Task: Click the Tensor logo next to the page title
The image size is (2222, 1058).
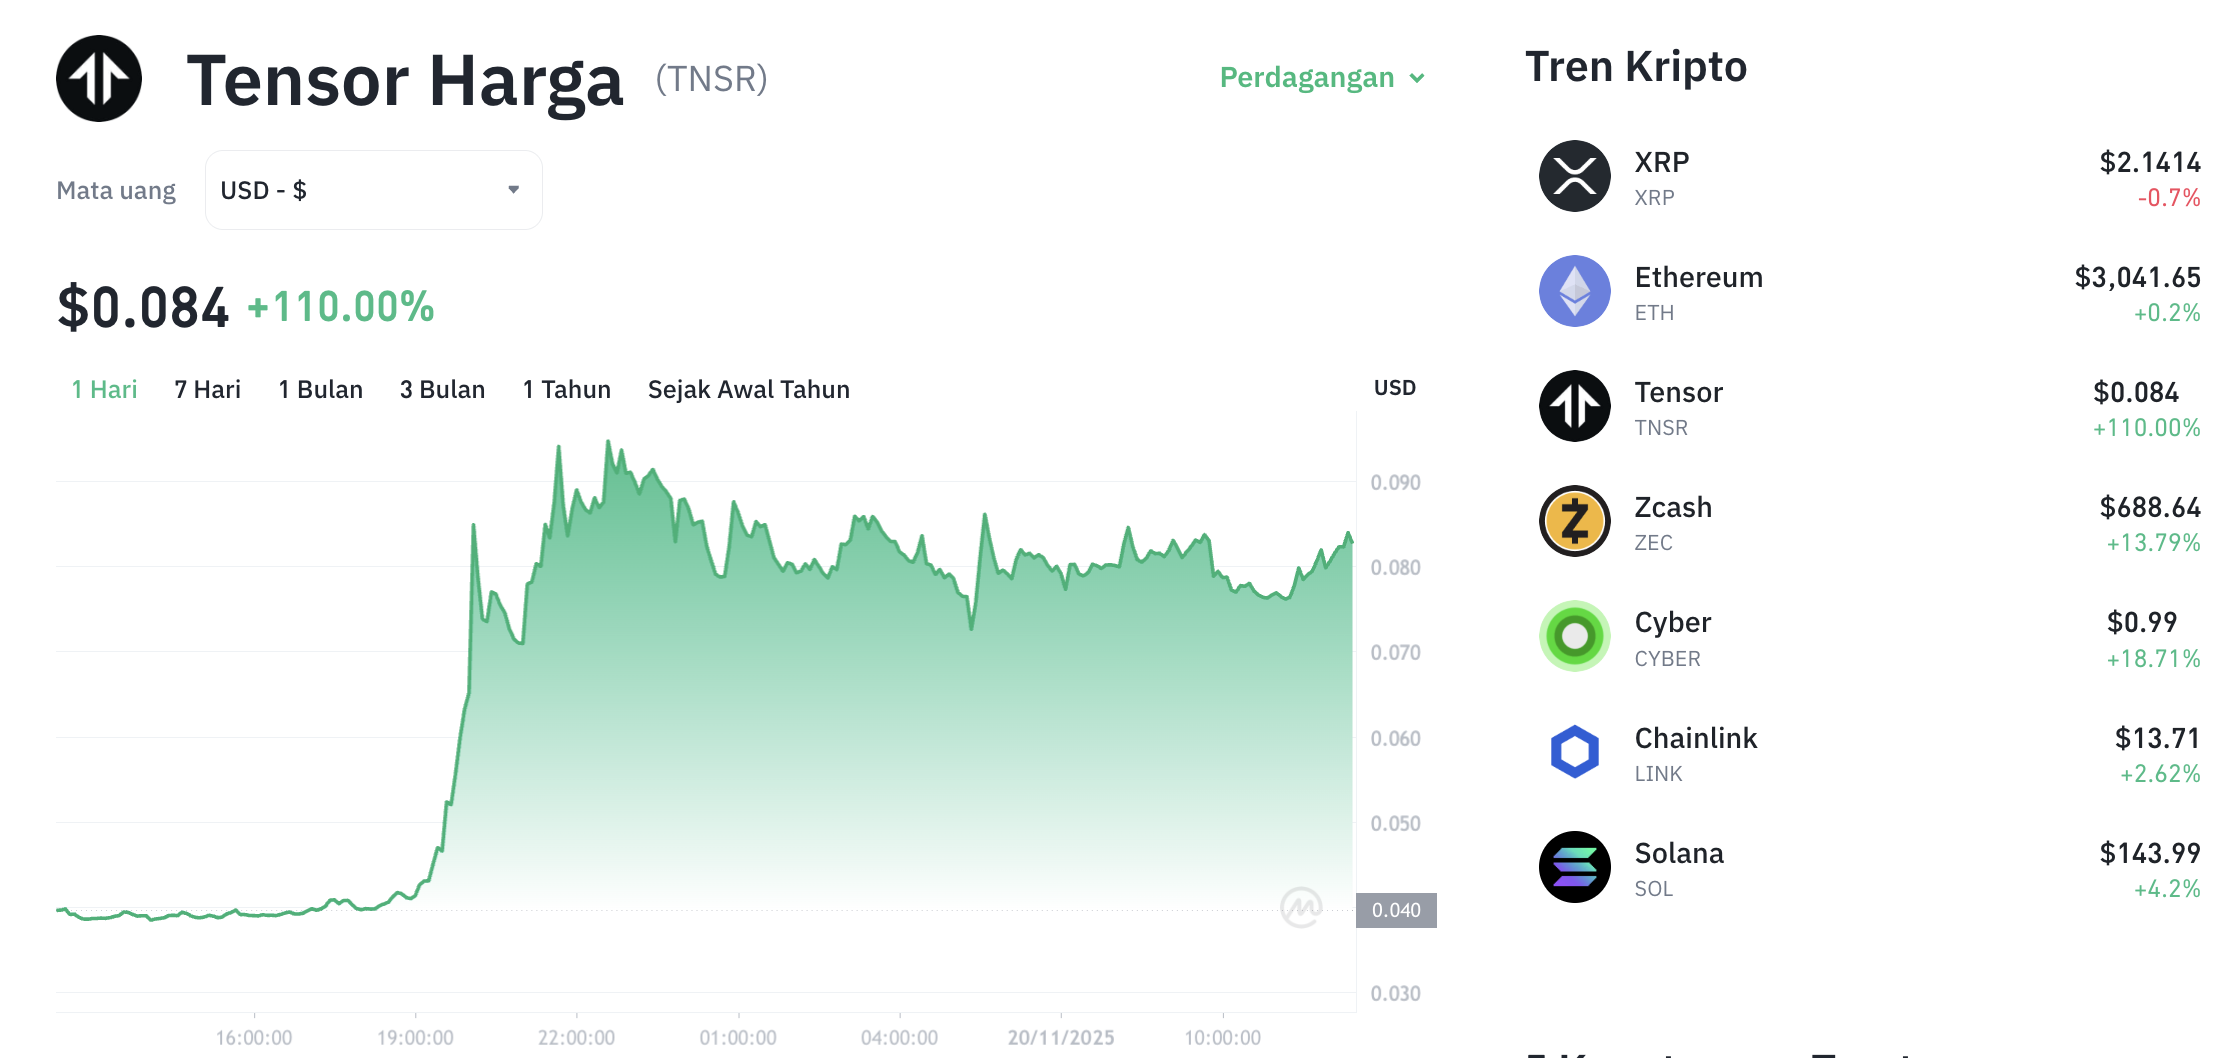Action: tap(98, 78)
